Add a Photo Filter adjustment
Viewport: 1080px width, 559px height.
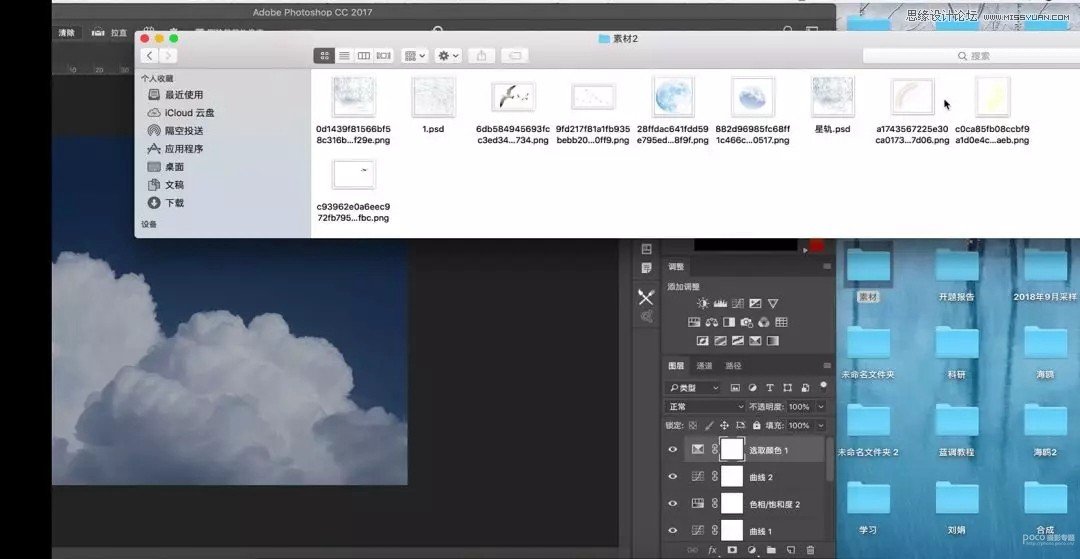[x=747, y=322]
